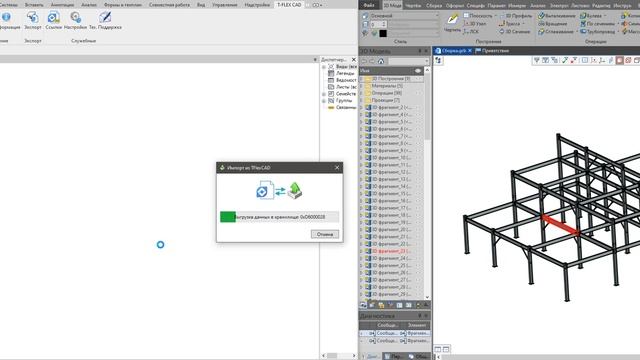Click the Тех. Поддержка icon

(x=105, y=18)
